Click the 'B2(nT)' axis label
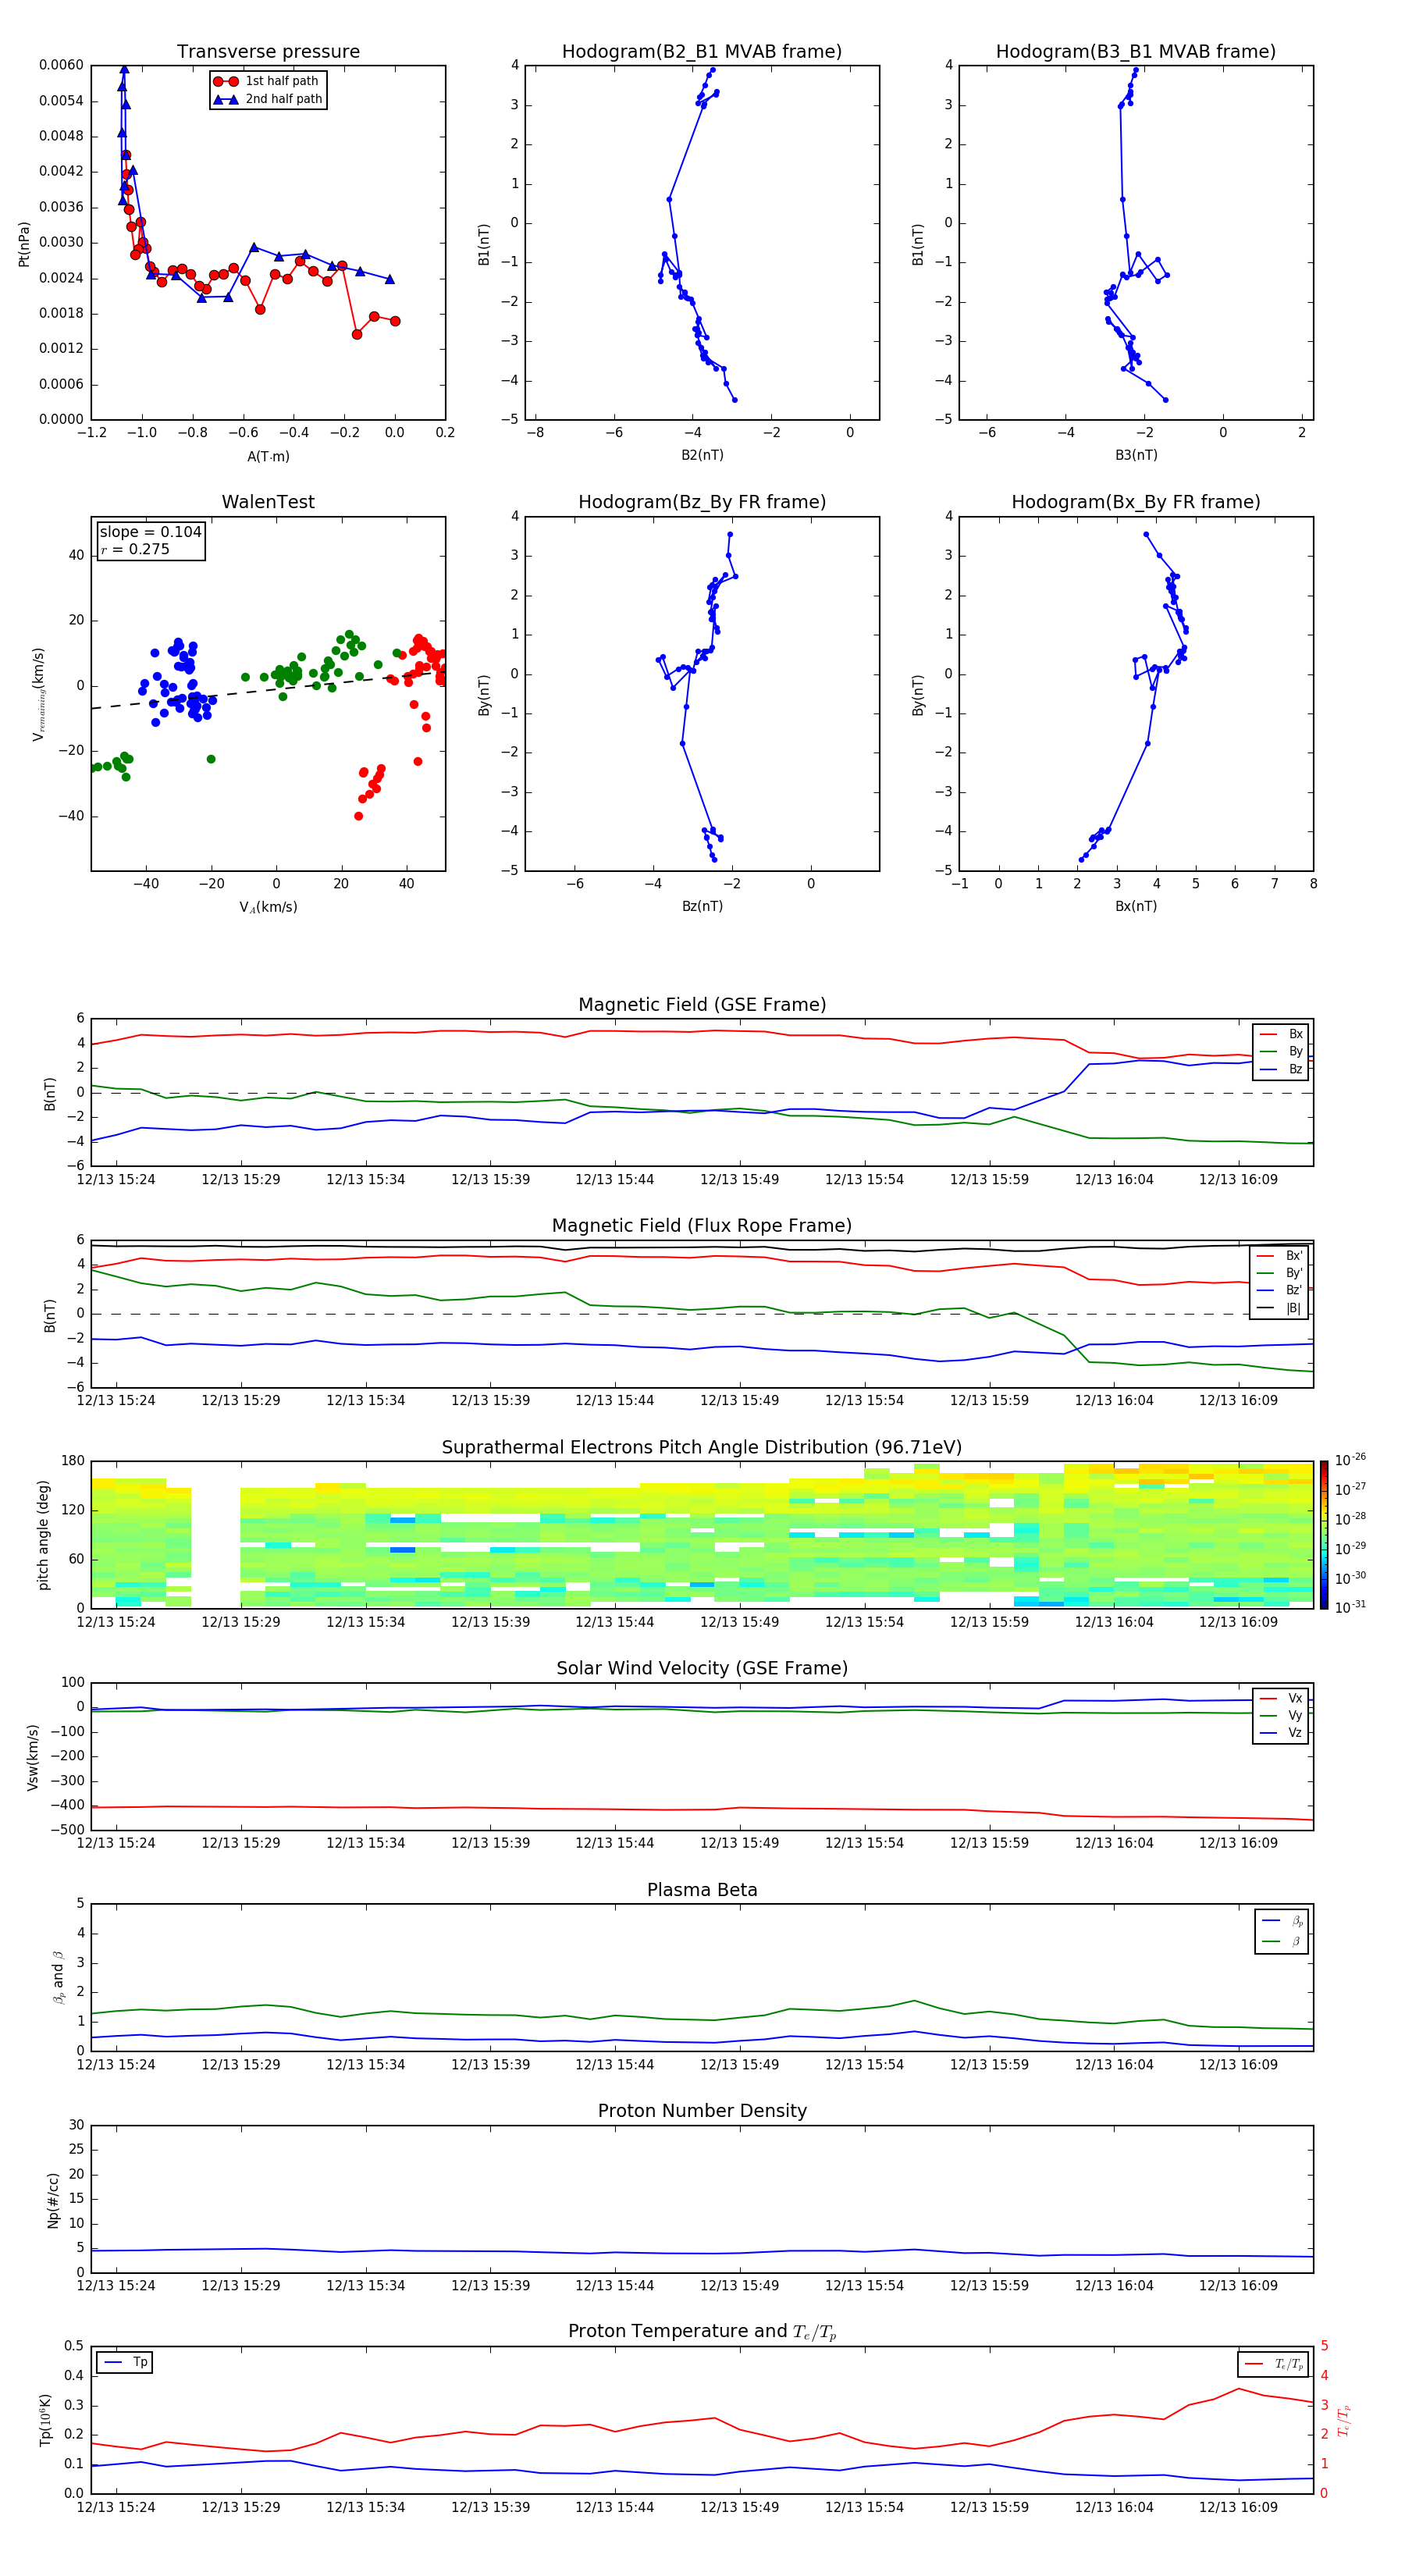Image resolution: width=1405 pixels, height=2576 pixels. pyautogui.click(x=702, y=455)
